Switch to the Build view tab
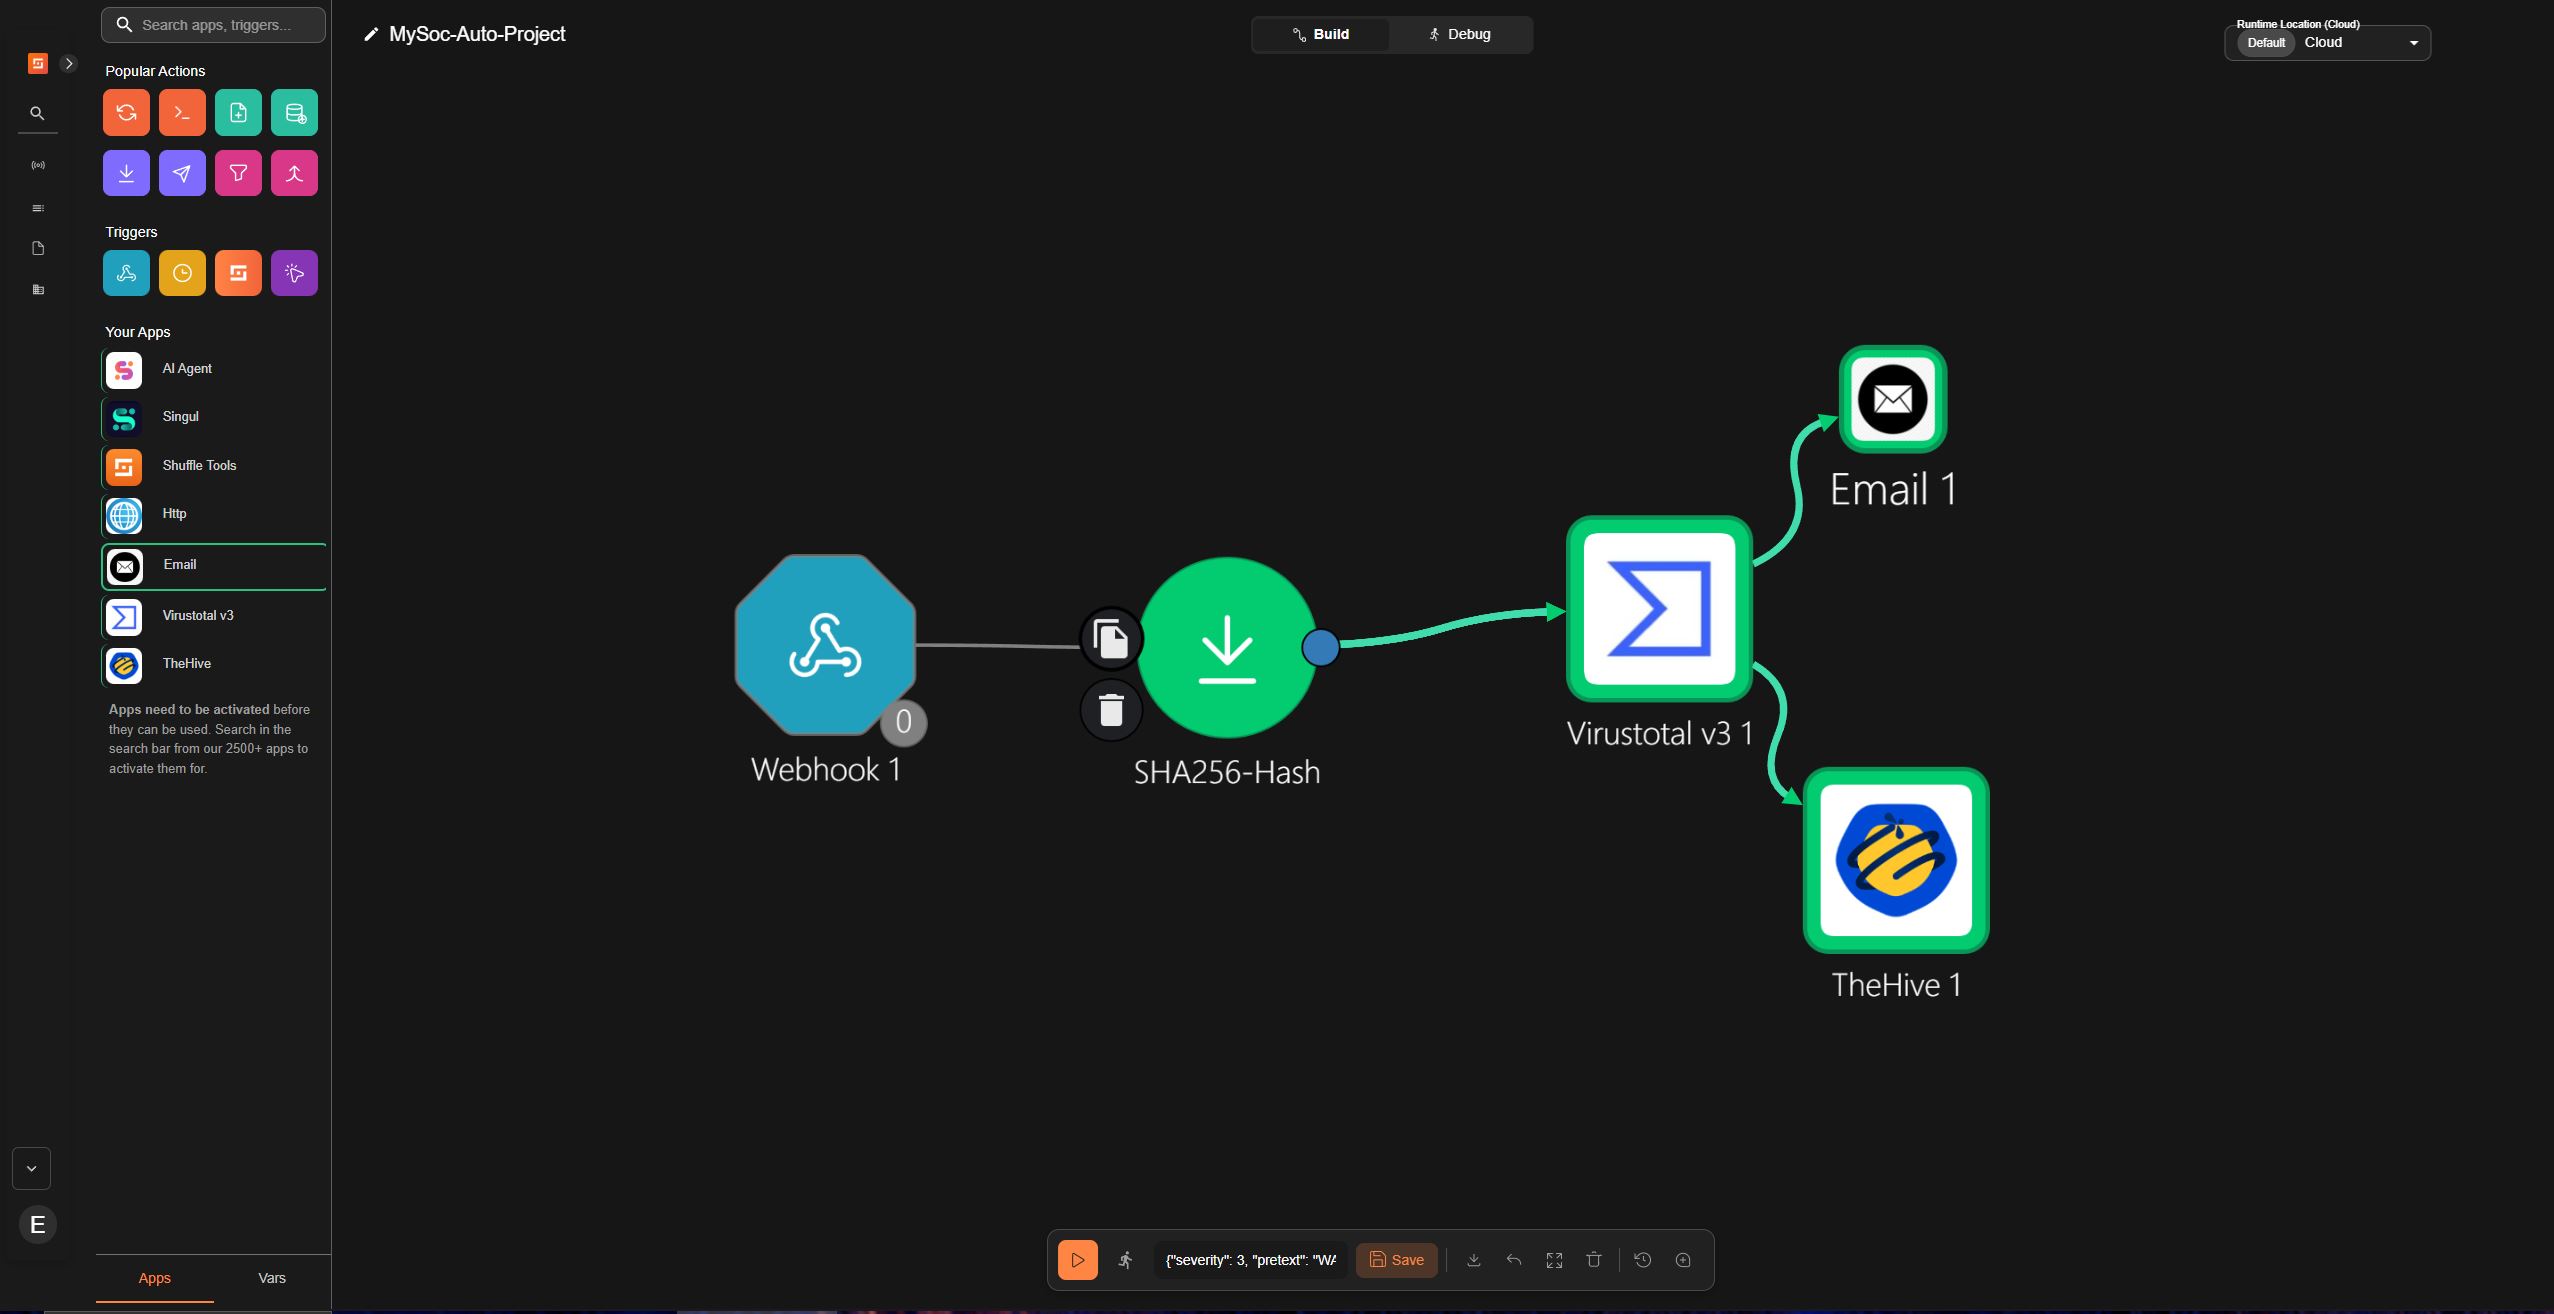 (x=1321, y=34)
